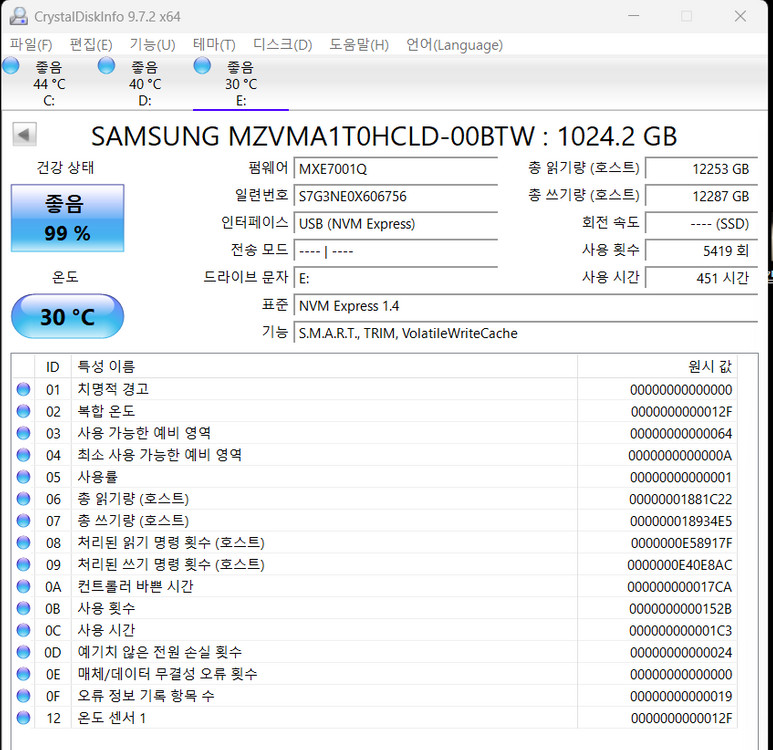Click raw value 0000000000024
The image size is (773, 750).
681,652
